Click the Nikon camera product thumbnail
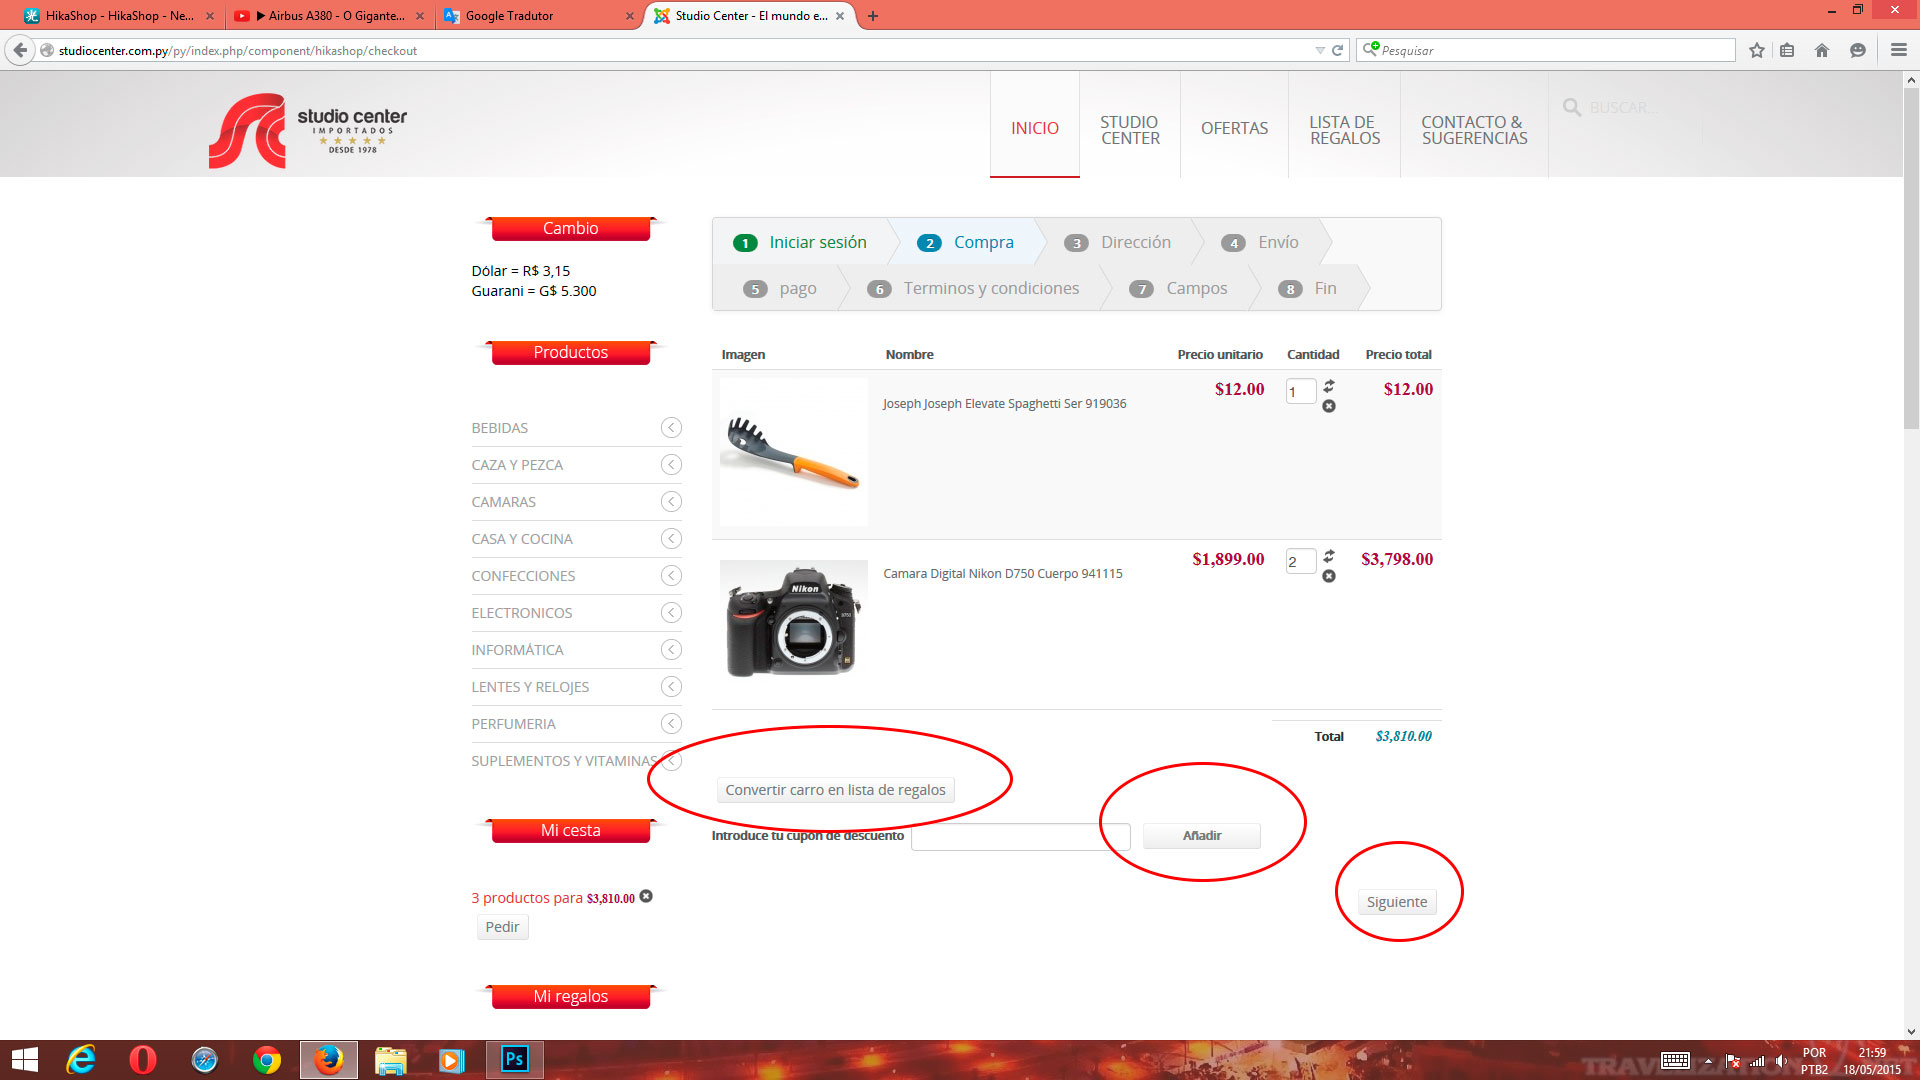1920x1080 pixels. [793, 620]
